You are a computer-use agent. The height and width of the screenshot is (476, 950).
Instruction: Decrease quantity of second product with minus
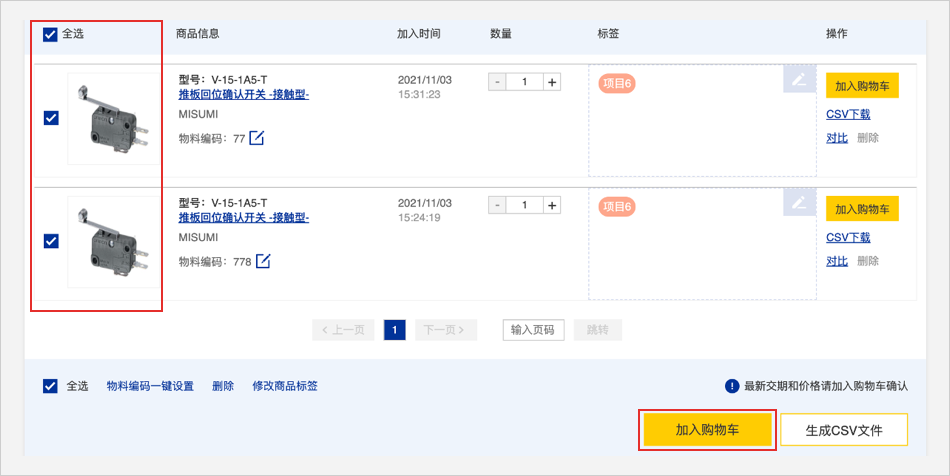click(x=497, y=205)
